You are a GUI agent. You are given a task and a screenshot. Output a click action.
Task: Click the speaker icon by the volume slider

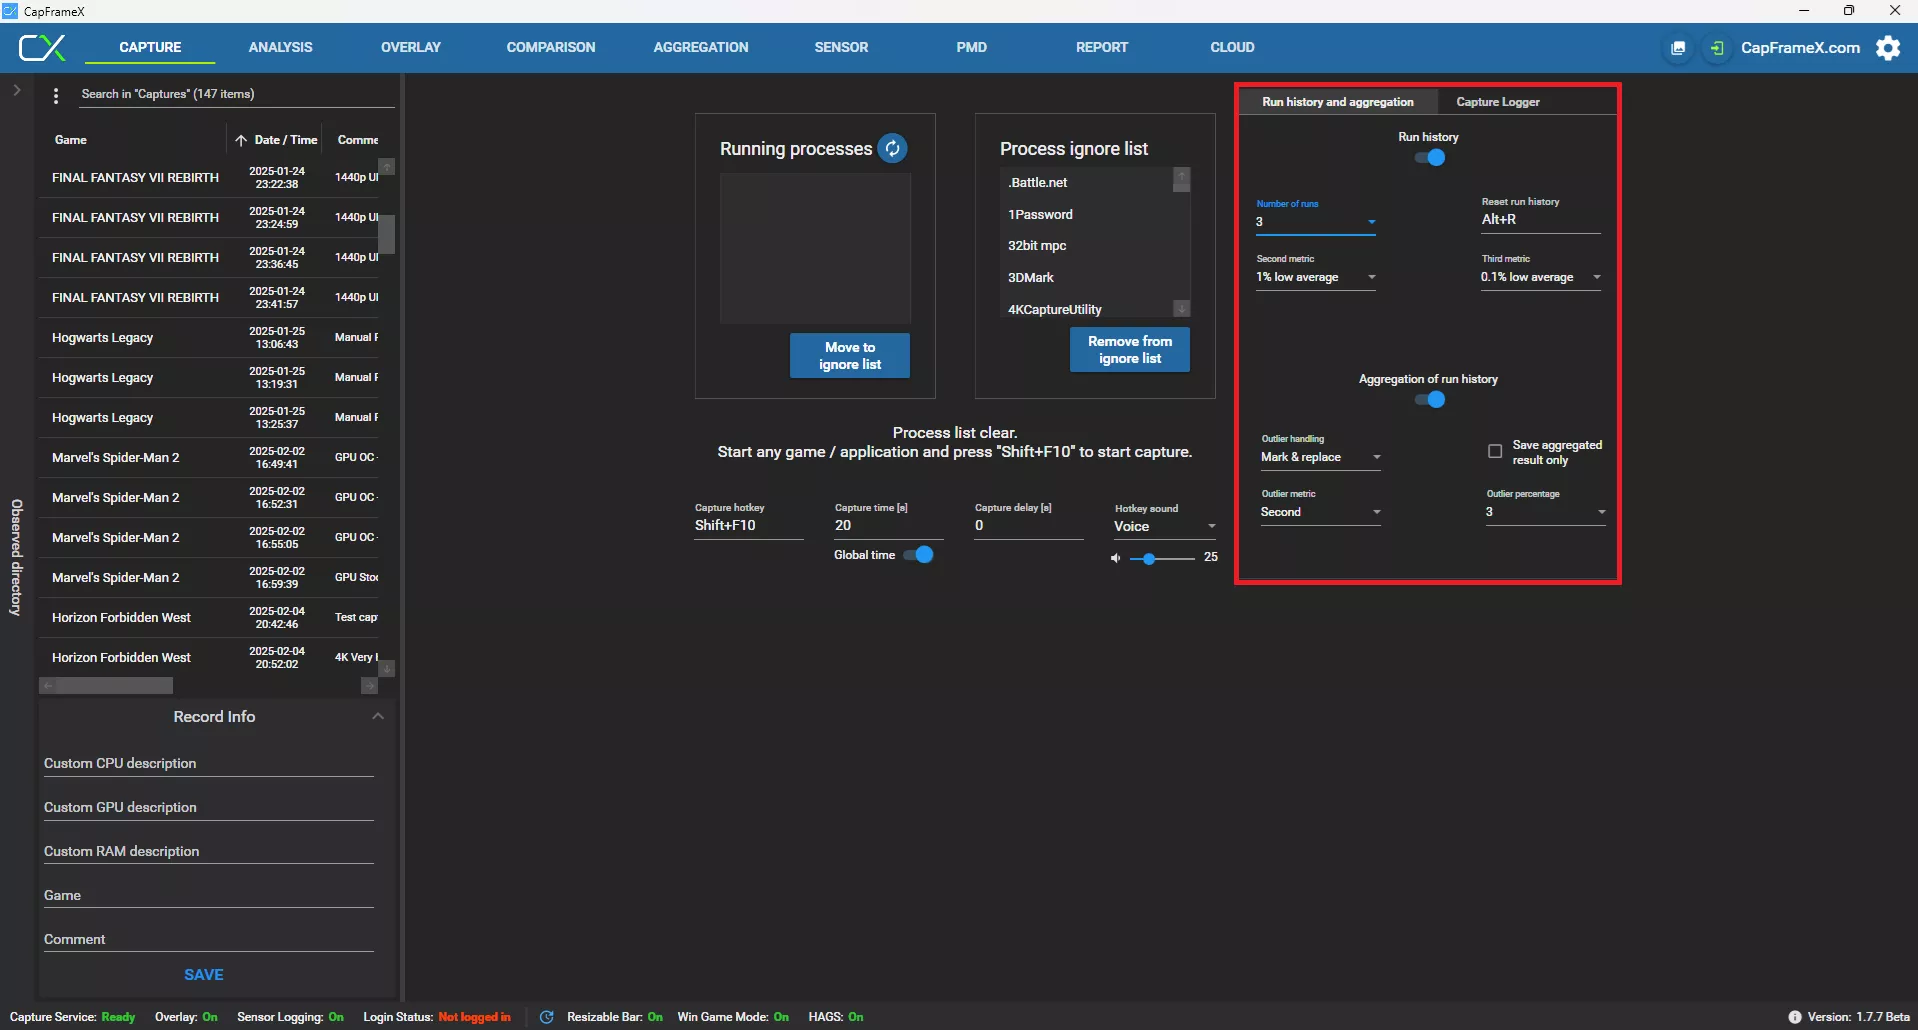(x=1115, y=558)
